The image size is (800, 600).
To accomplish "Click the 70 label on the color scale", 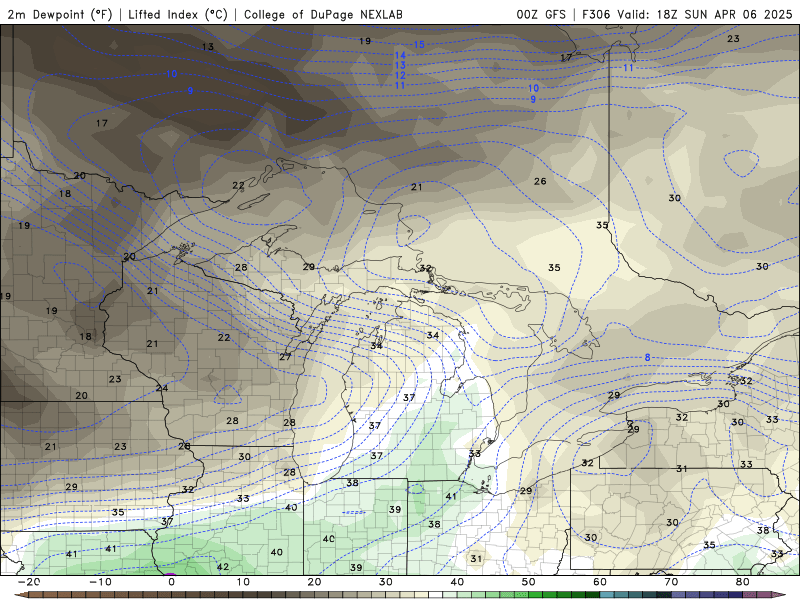I will pos(671,582).
